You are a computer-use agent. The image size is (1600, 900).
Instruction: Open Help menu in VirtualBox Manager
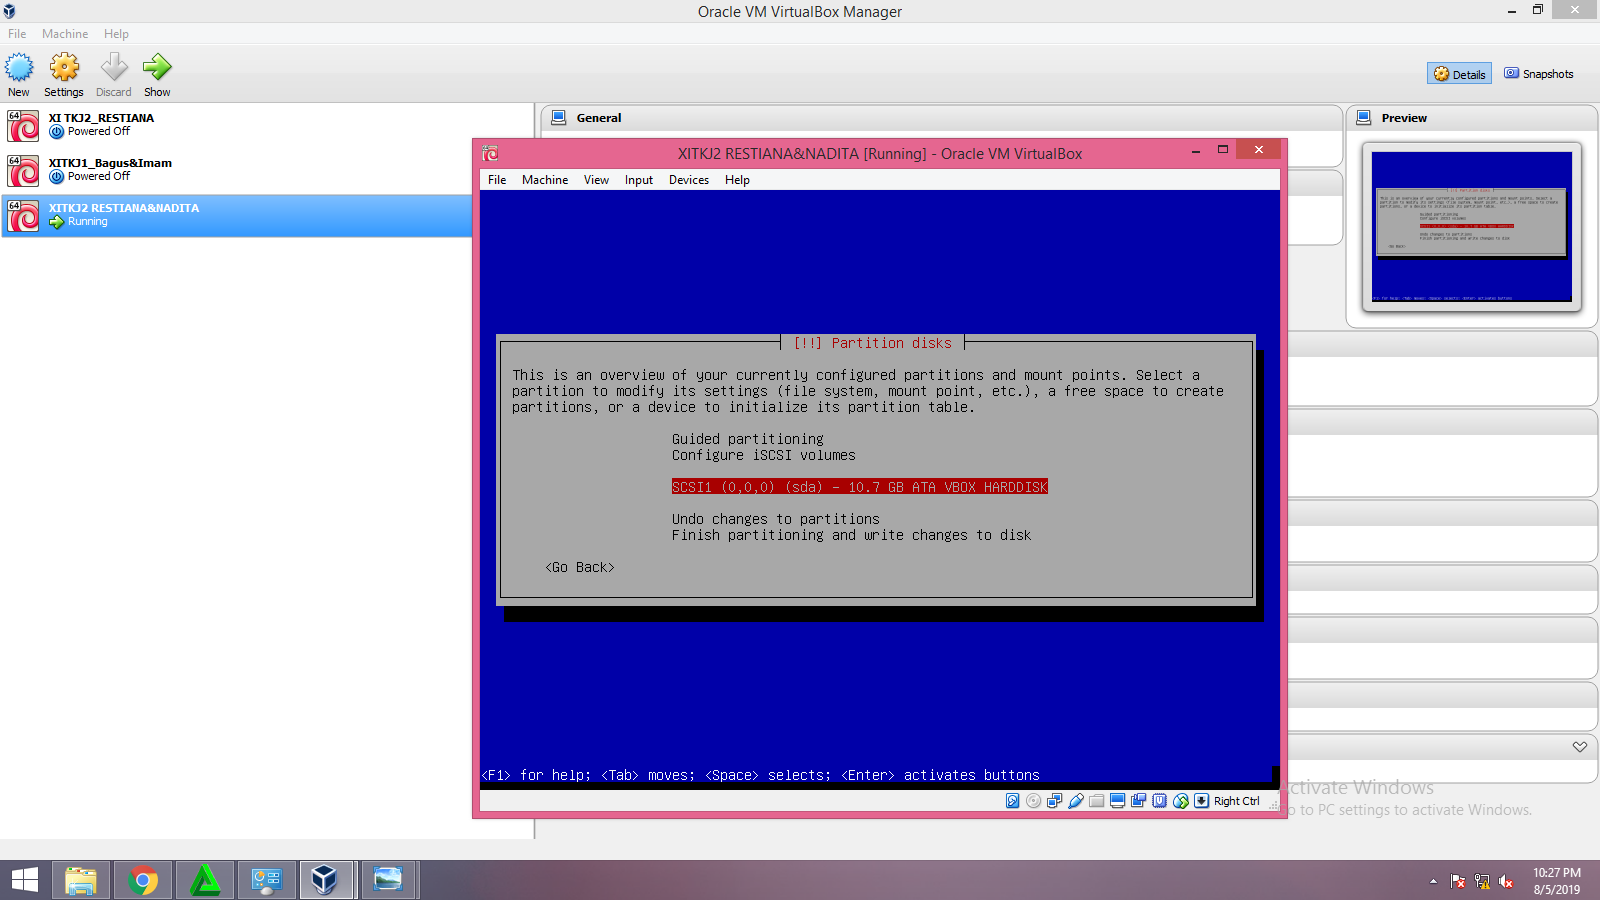coord(116,33)
